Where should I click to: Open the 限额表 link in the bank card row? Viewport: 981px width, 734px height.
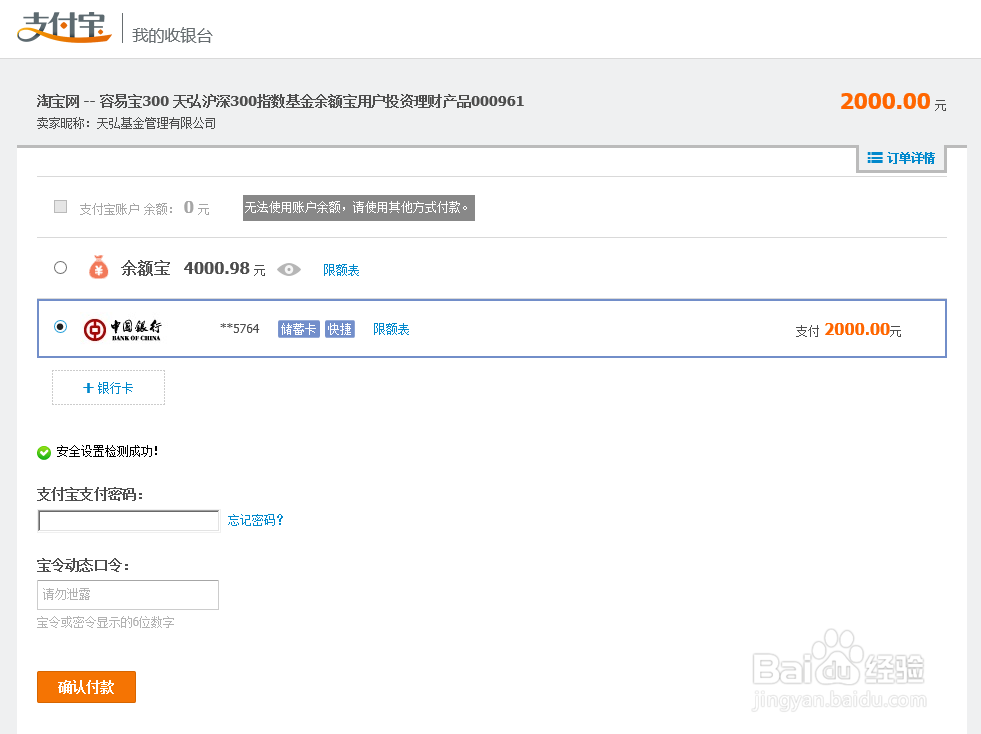391,329
